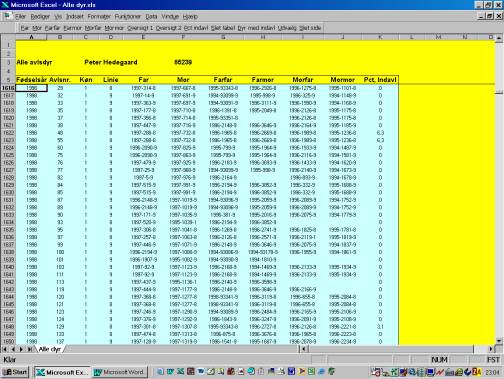
Task: Click the Farfar column heading cell
Action: pos(223,80)
